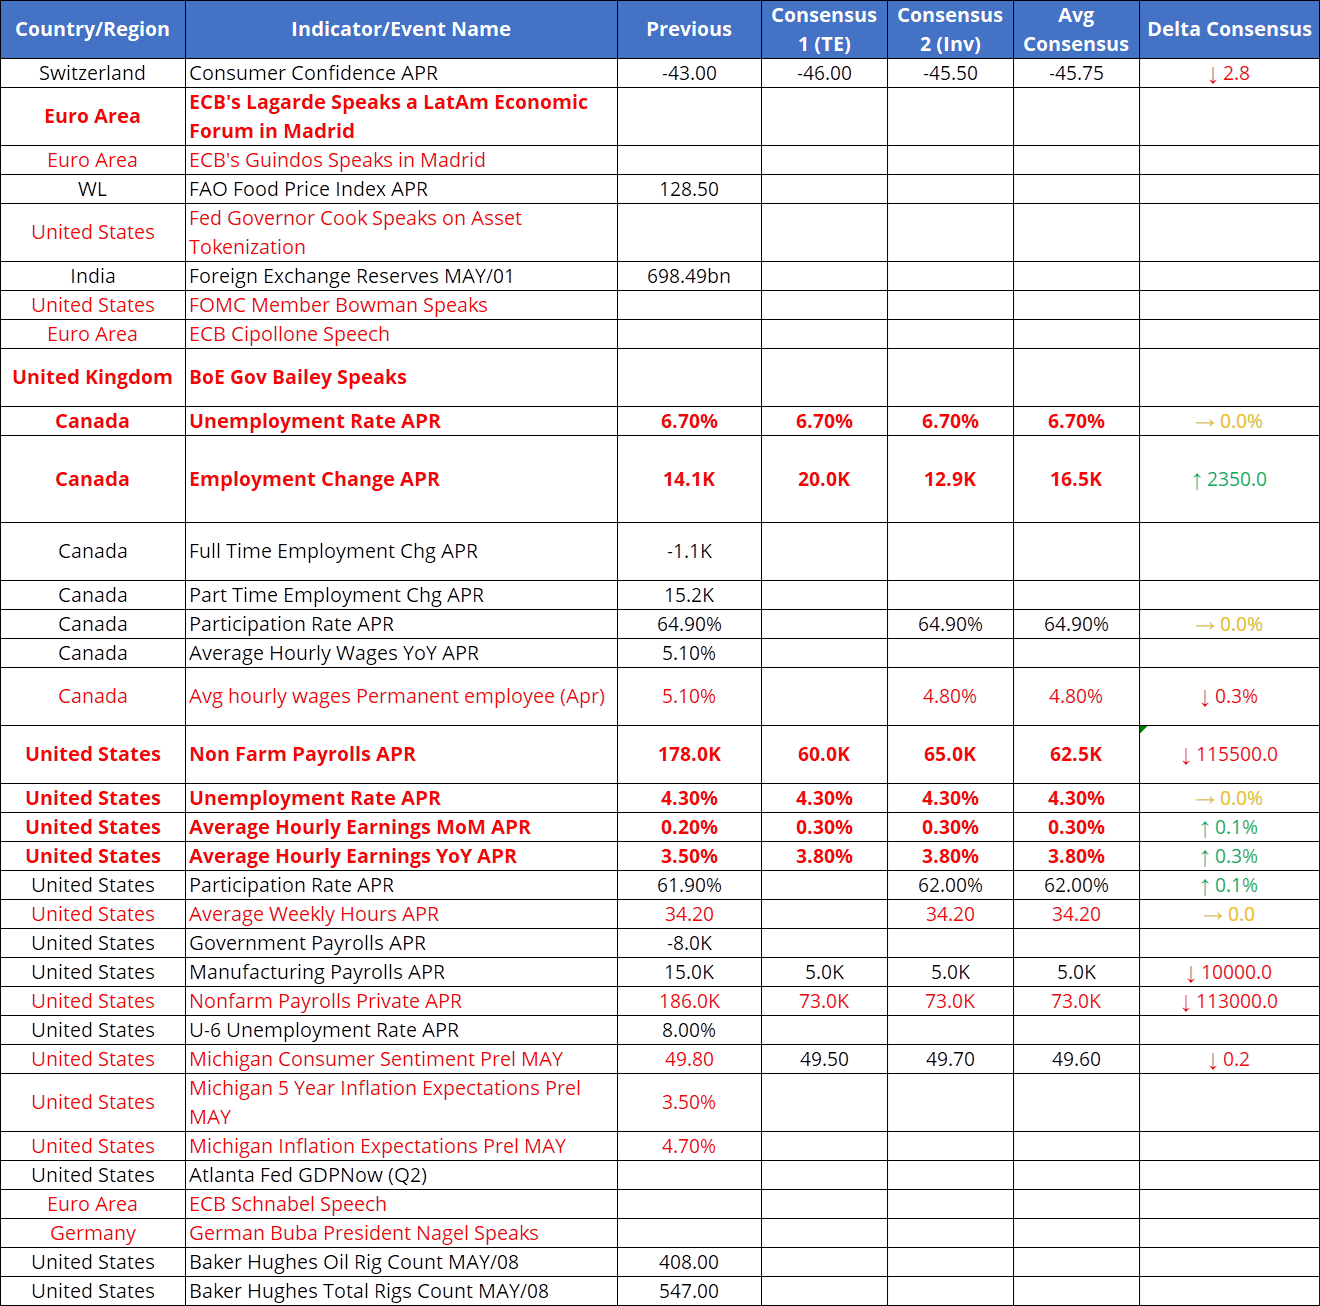Select the Country/Region column header
This screenshot has width=1320, height=1306.
(93, 29)
